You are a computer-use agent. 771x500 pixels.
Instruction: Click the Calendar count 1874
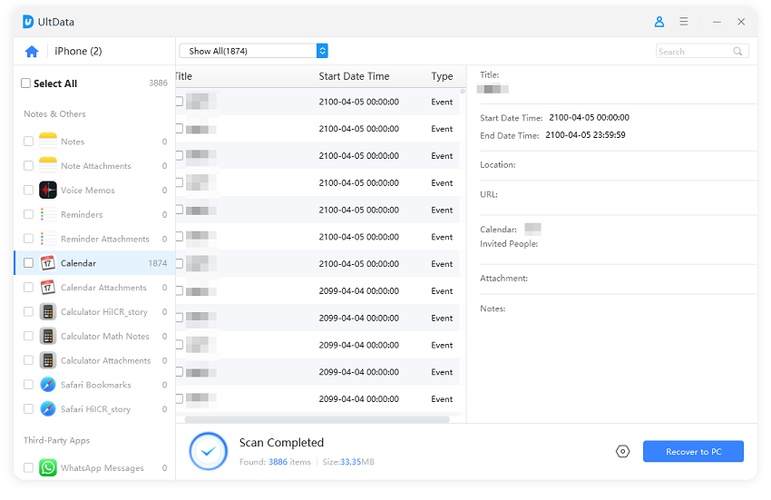click(157, 264)
